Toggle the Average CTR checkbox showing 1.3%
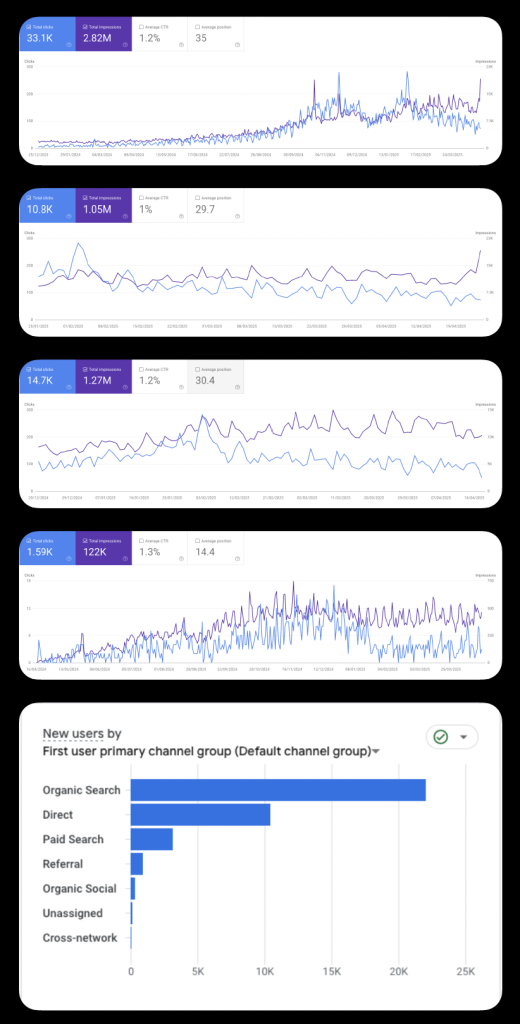 142,540
